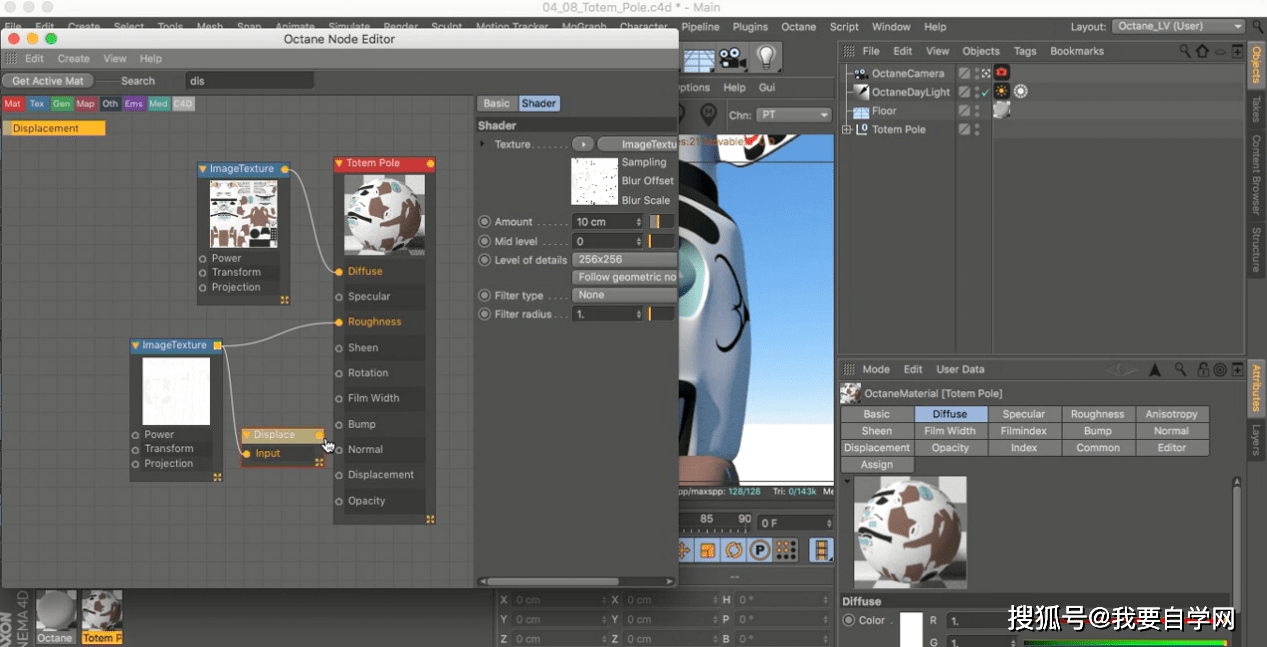1267x647 pixels.
Task: Click OctaneDayLight's sun tag icon
Action: [1001, 91]
